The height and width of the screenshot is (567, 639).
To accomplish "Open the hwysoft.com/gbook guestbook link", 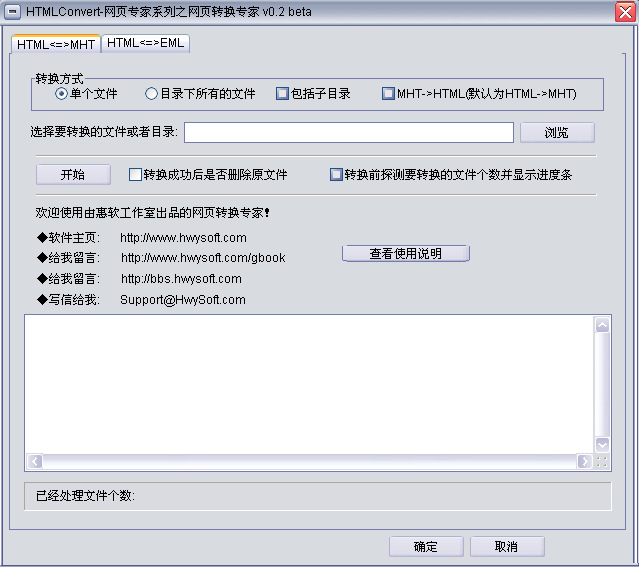I will [x=203, y=258].
